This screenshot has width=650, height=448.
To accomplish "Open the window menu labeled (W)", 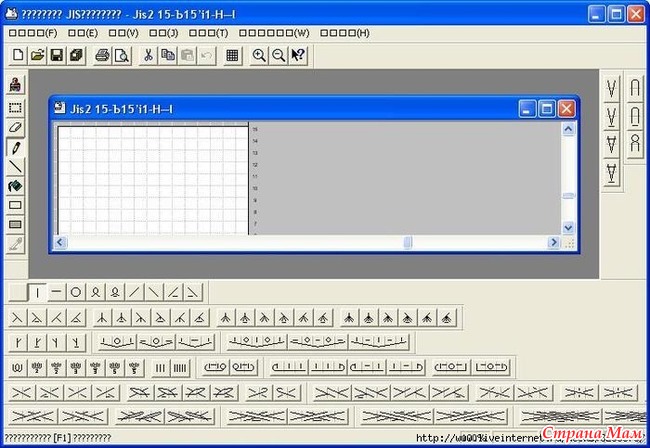I will (274, 33).
